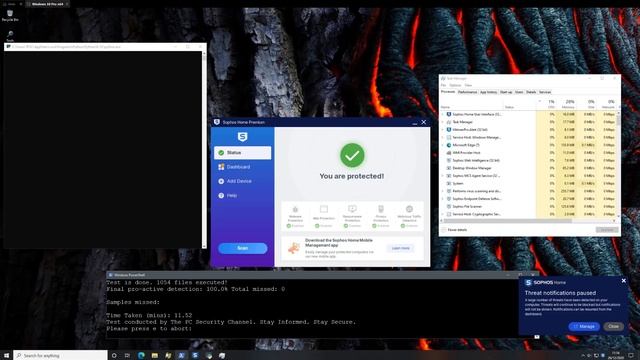This screenshot has width=640, height=360.
Task: Click the End task button in Task Manager
Action: tap(607, 230)
